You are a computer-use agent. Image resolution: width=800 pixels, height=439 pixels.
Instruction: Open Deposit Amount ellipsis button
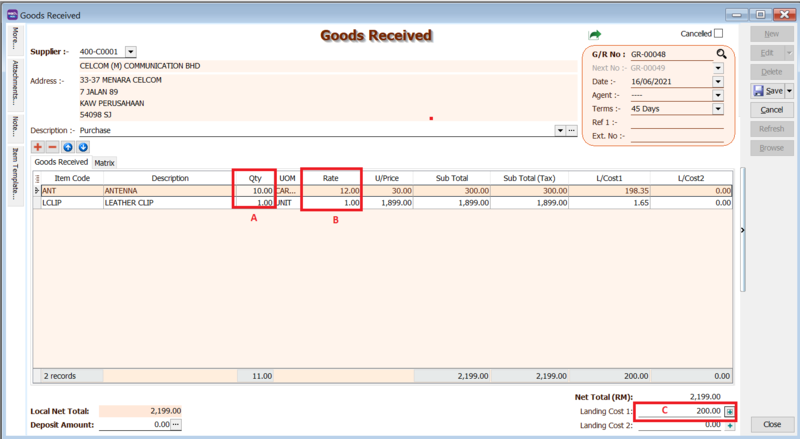175,425
